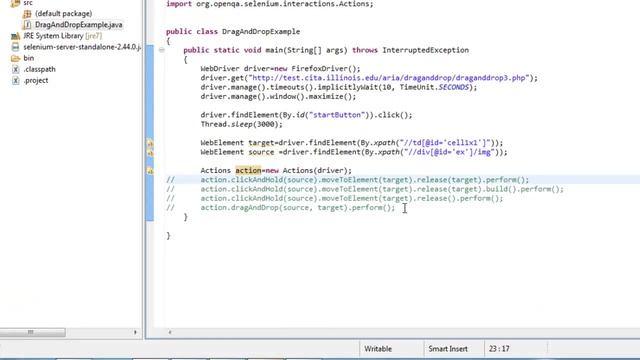Click the highlighted action variable name
The image size is (640, 360).
tap(248, 170)
